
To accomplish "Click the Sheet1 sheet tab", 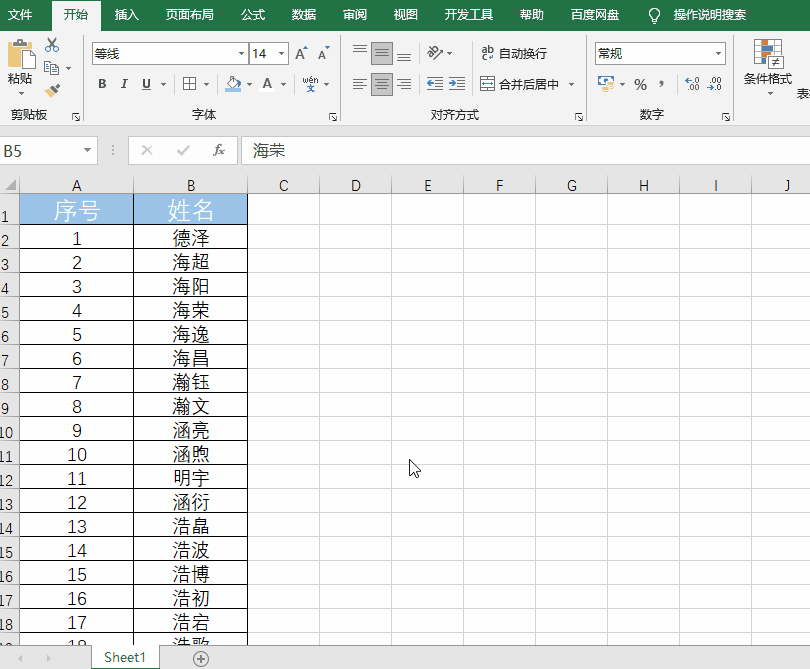I will pyautogui.click(x=125, y=657).
